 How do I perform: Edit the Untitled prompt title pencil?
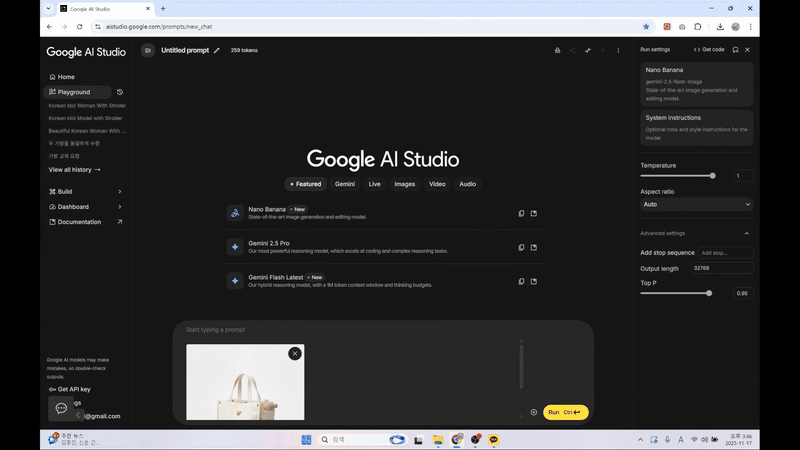[x=217, y=50]
